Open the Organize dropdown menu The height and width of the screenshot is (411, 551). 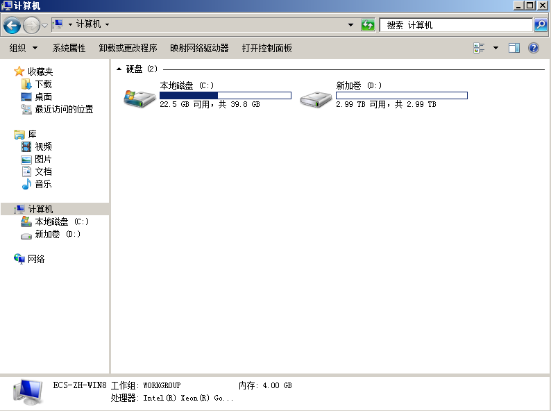click(23, 48)
